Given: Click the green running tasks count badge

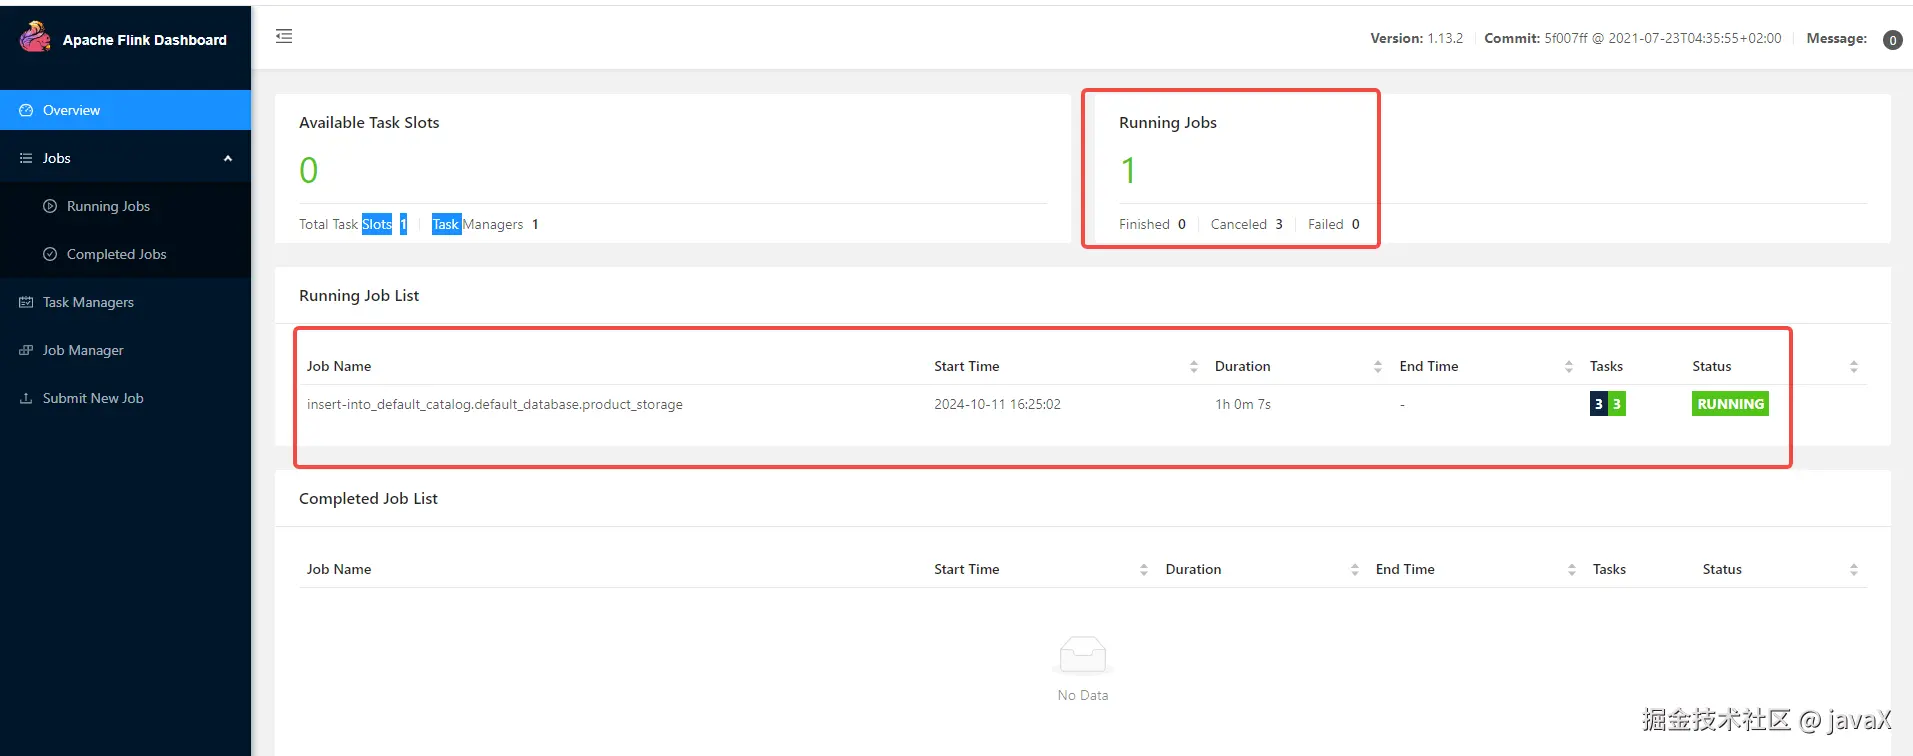Looking at the screenshot, I should pos(1616,404).
